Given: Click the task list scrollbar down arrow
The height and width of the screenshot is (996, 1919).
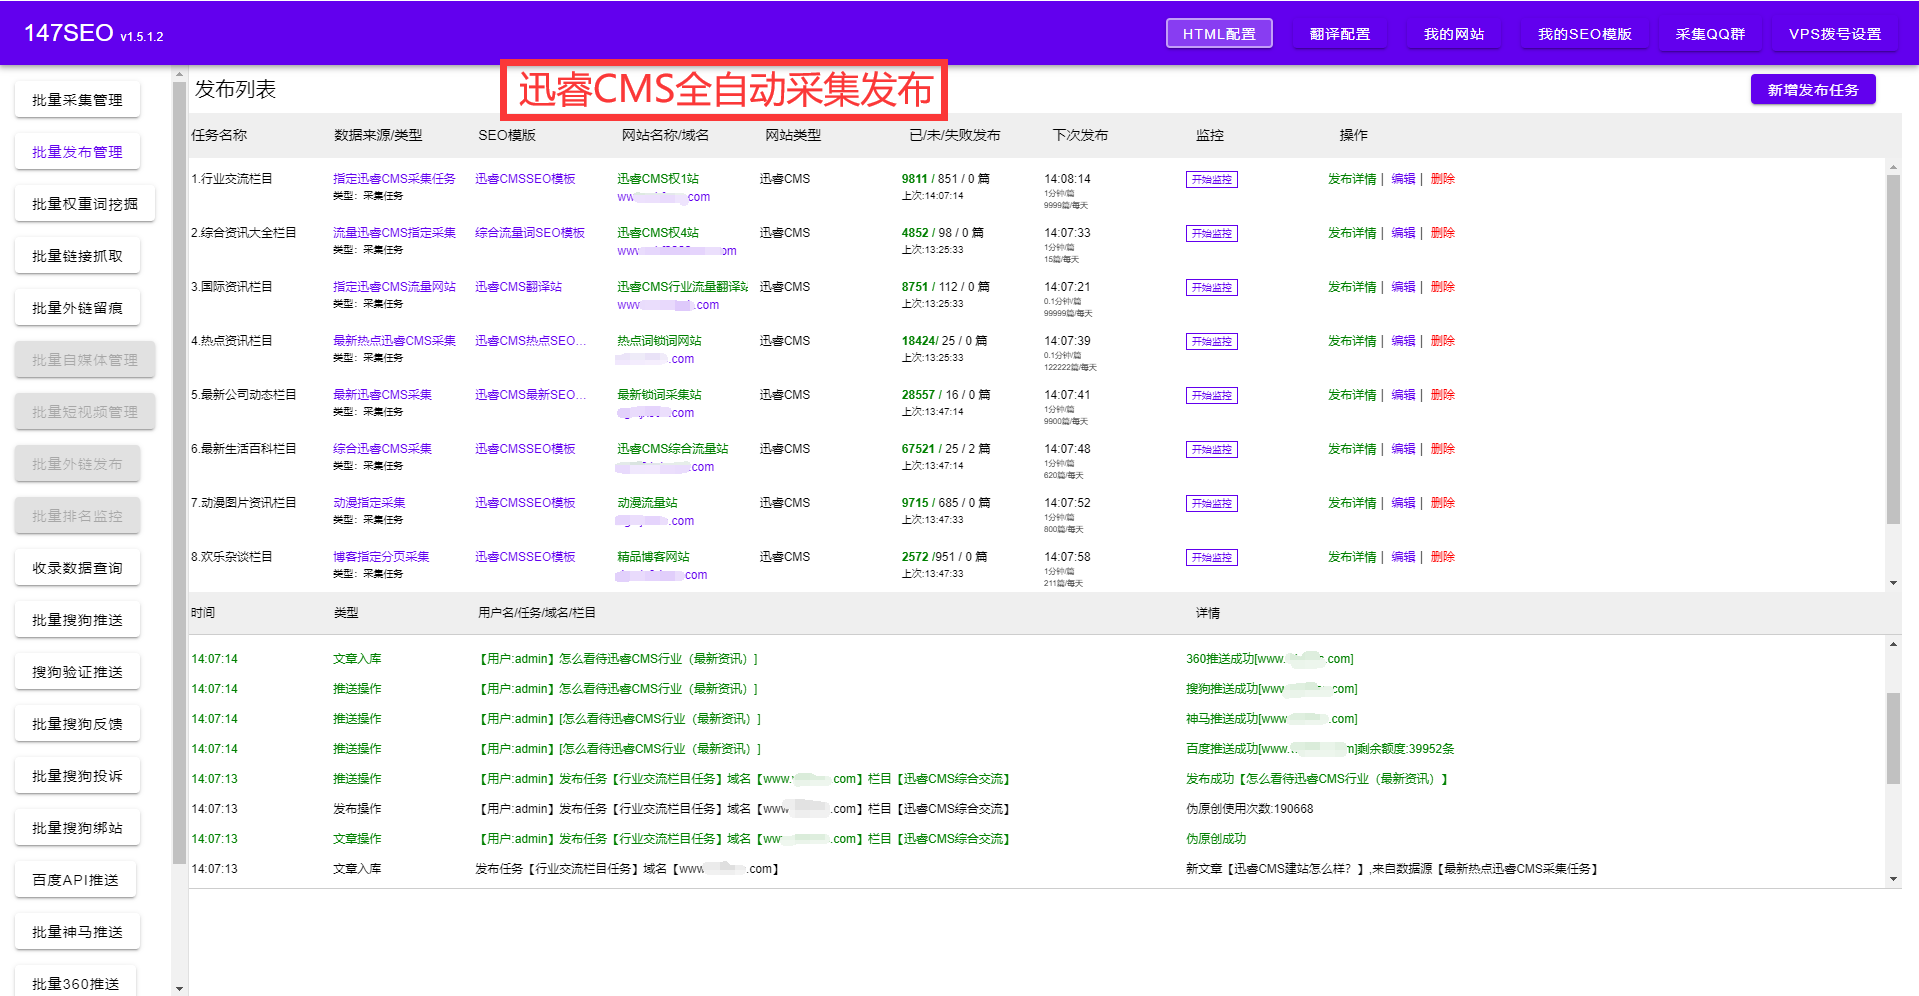Looking at the screenshot, I should 1893,583.
